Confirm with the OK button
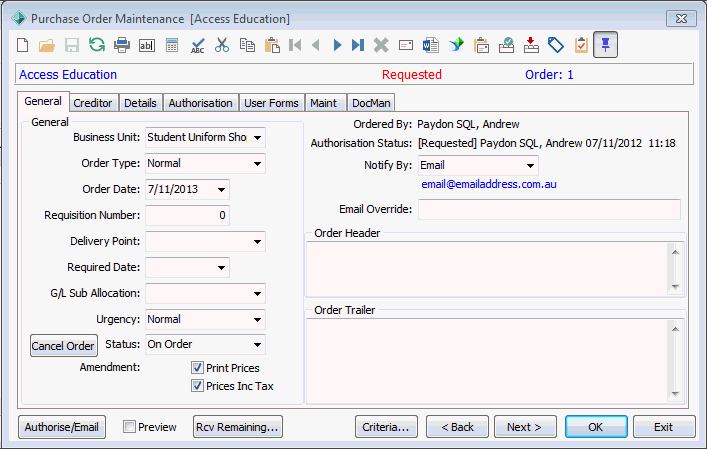Image resolution: width=707 pixels, height=449 pixels. point(596,427)
